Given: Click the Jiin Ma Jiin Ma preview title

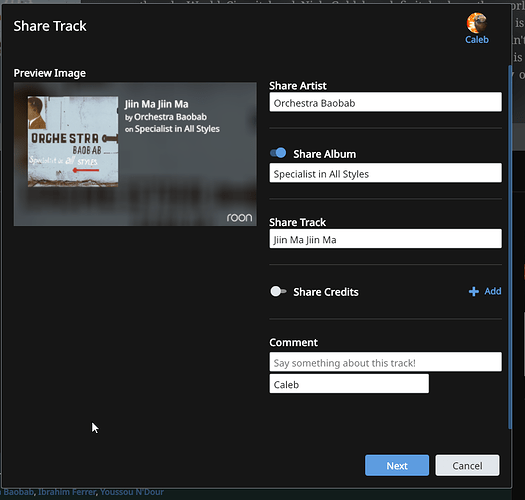Looking at the screenshot, I should point(156,104).
